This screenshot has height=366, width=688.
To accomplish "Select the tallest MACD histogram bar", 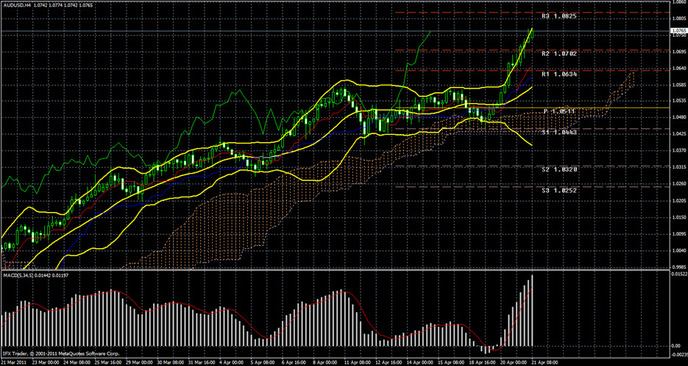I will pos(533,310).
